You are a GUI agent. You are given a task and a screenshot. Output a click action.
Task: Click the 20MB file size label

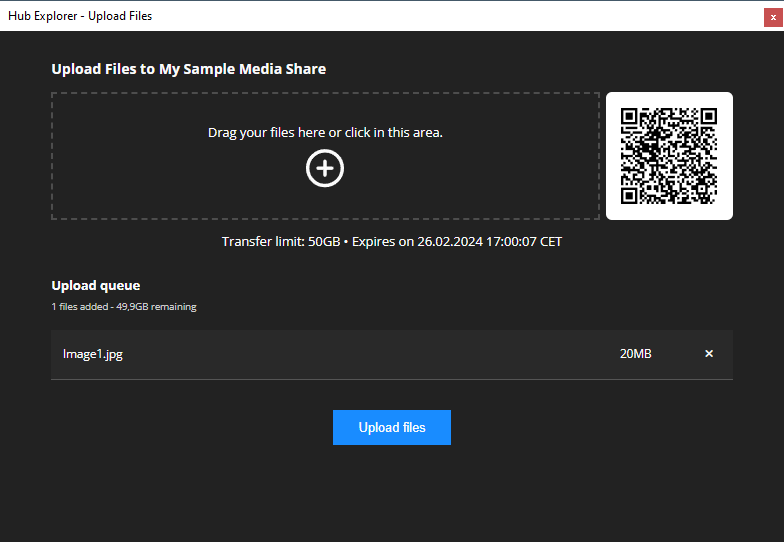point(635,354)
